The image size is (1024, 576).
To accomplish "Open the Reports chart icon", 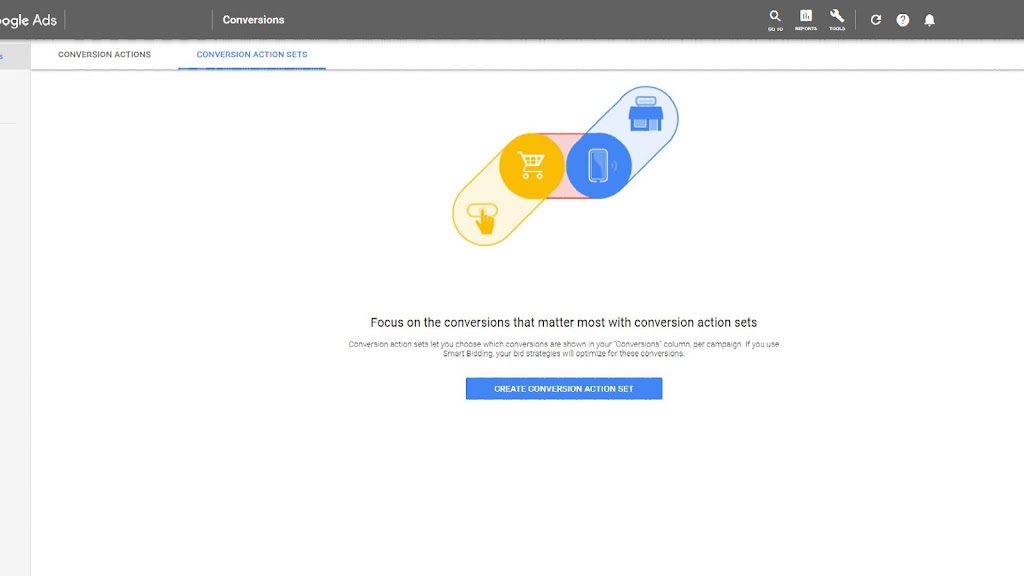I will [x=806, y=19].
